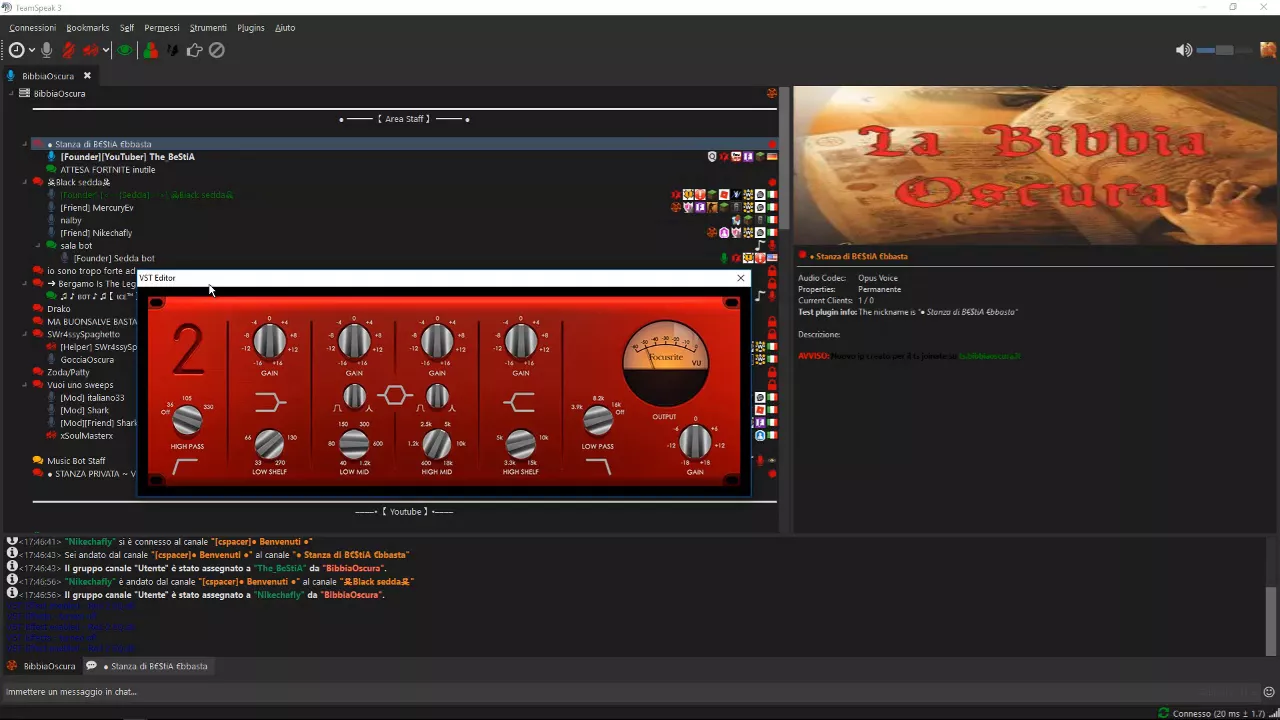Click the Connesso status text in status bar
1280x720 pixels.
1221,714
